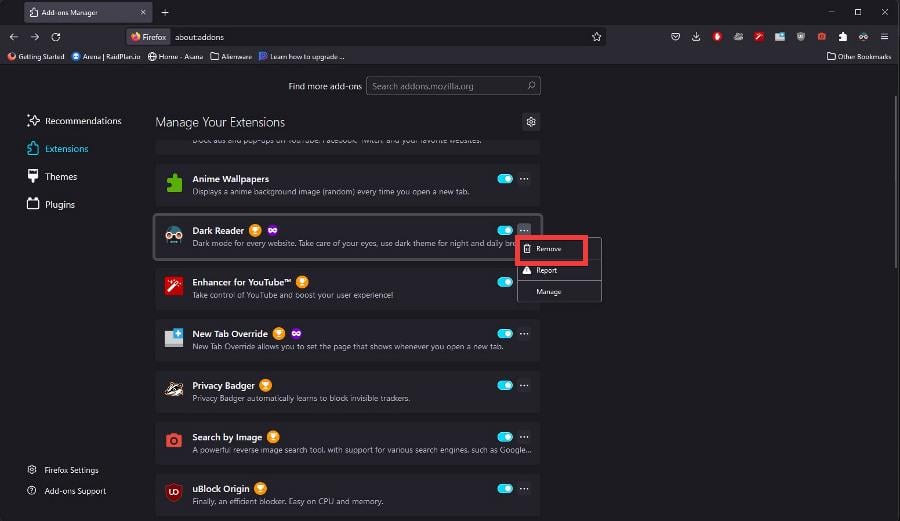Open more options for New Tab Override
Viewport: 900px width, 521px height.
click(524, 333)
